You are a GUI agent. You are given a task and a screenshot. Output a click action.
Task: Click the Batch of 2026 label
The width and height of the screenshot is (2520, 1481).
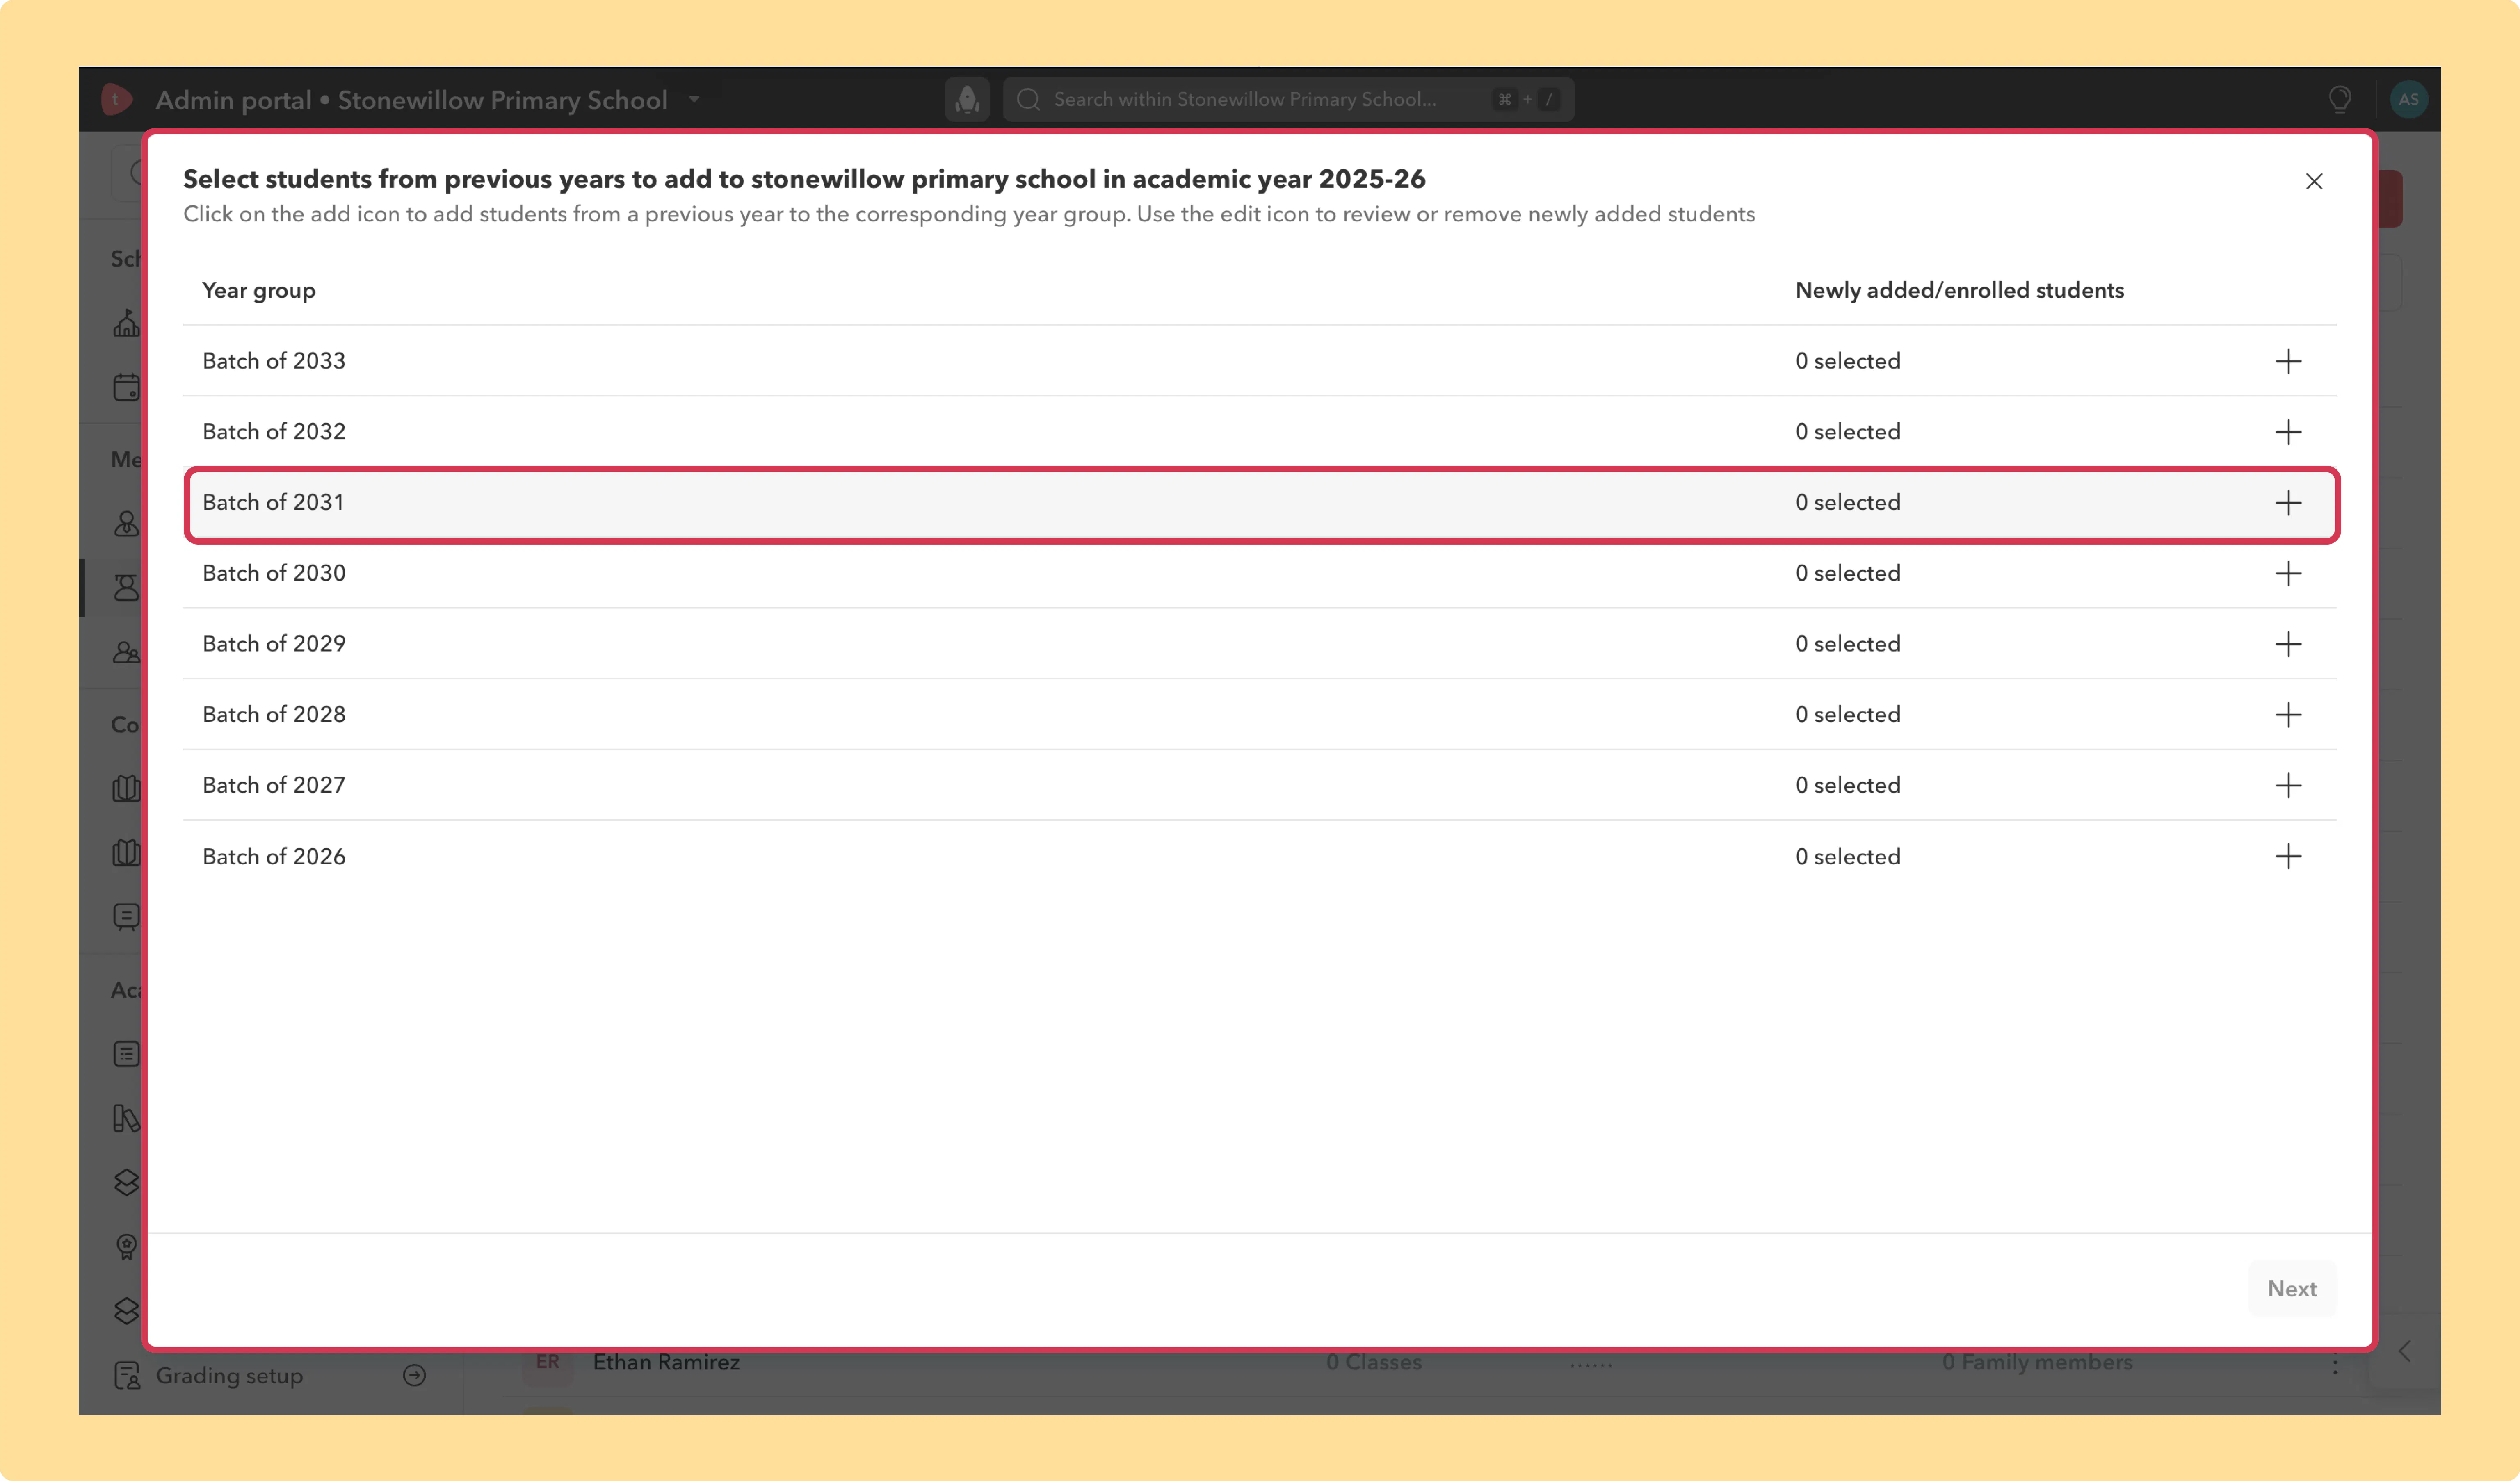[x=274, y=857]
